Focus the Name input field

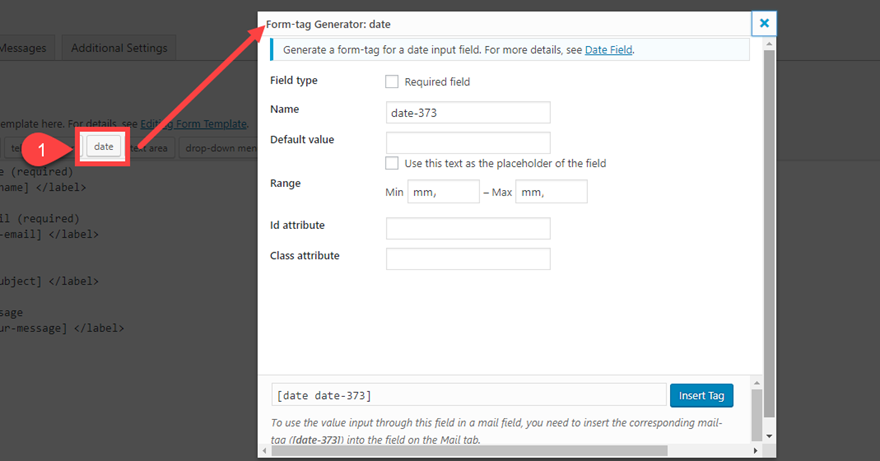[468, 113]
